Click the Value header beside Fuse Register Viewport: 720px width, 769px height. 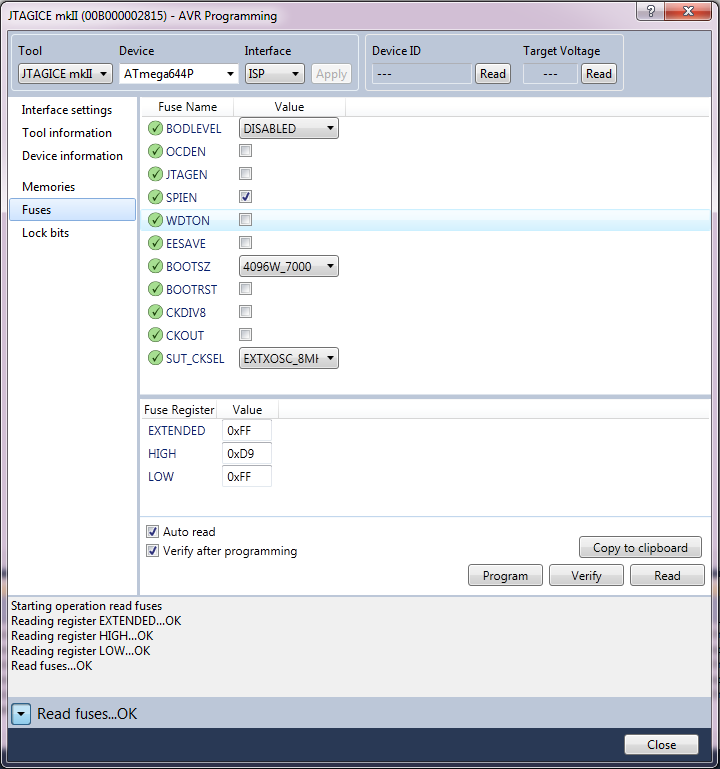coord(247,410)
